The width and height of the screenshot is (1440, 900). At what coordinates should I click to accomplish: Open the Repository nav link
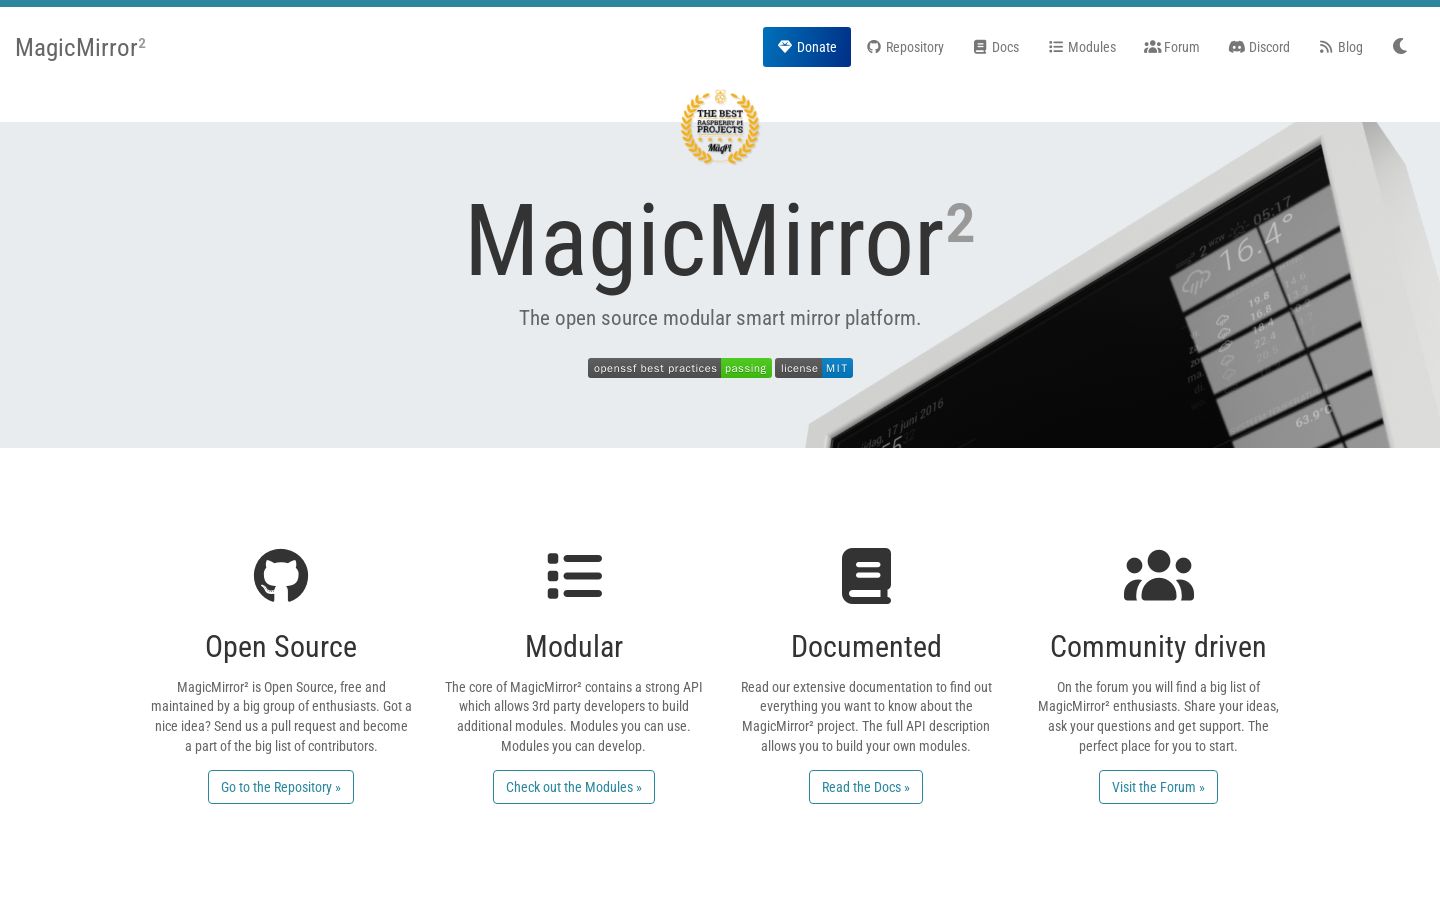click(905, 47)
